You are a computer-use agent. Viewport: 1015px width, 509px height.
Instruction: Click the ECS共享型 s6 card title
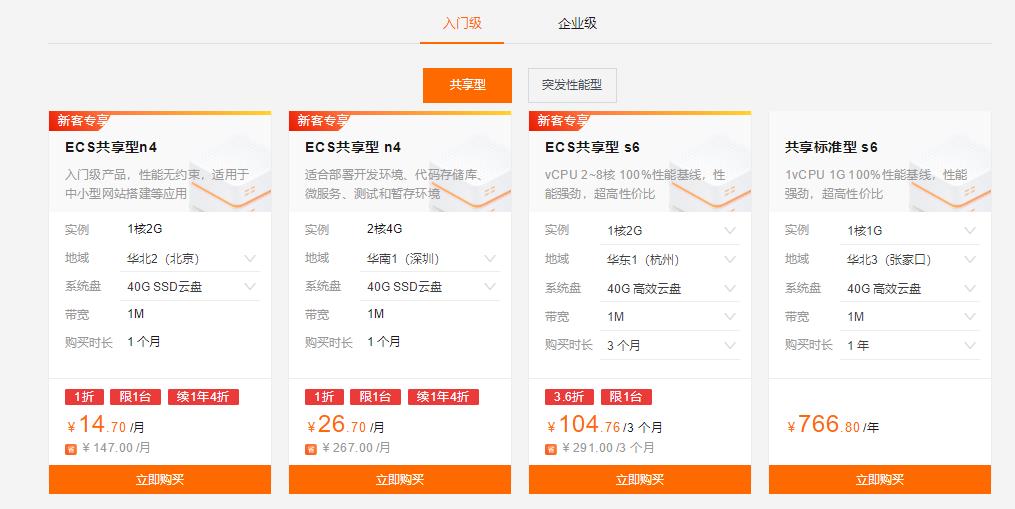point(592,148)
